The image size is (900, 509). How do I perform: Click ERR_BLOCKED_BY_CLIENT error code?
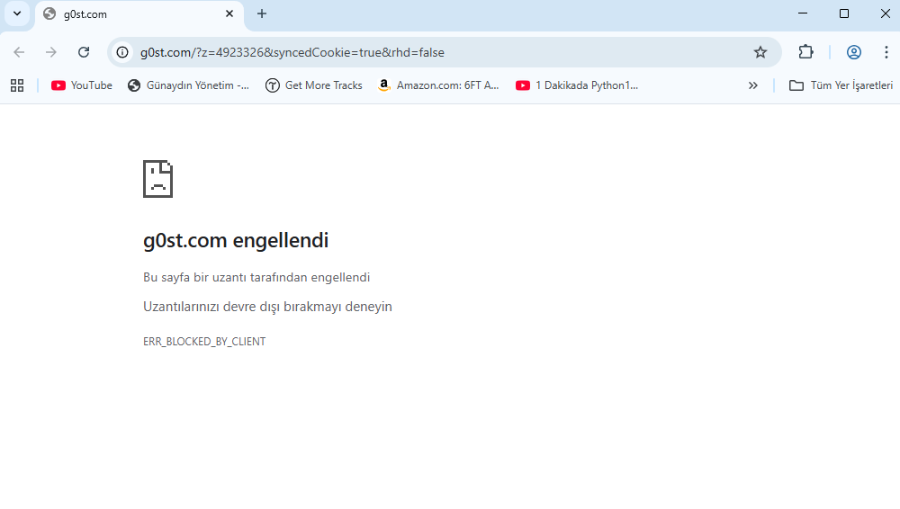coord(204,341)
